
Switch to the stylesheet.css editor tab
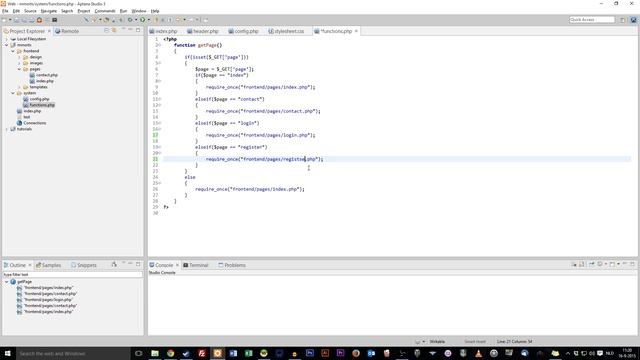point(286,31)
